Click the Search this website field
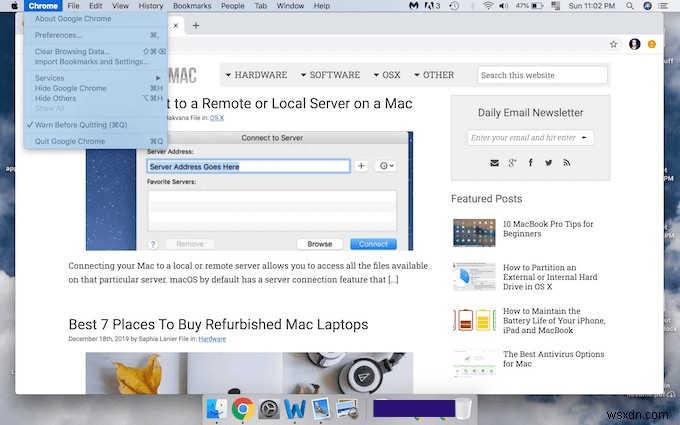Viewport: 680px width, 425px height. tap(542, 75)
